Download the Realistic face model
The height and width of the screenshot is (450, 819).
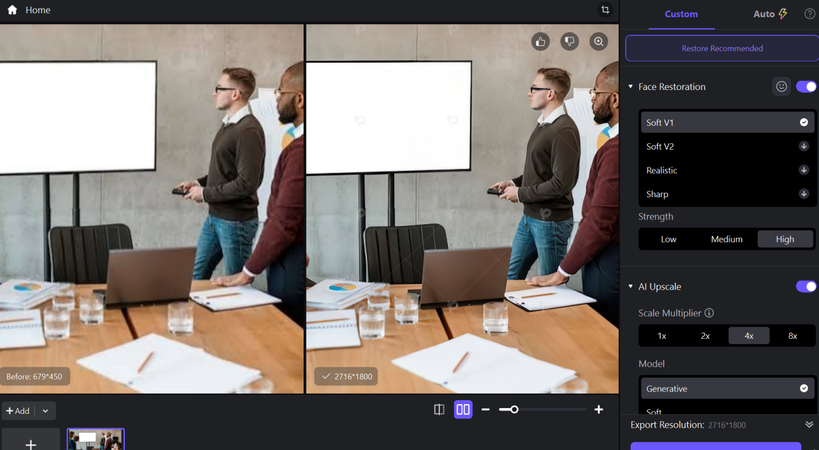click(x=804, y=170)
